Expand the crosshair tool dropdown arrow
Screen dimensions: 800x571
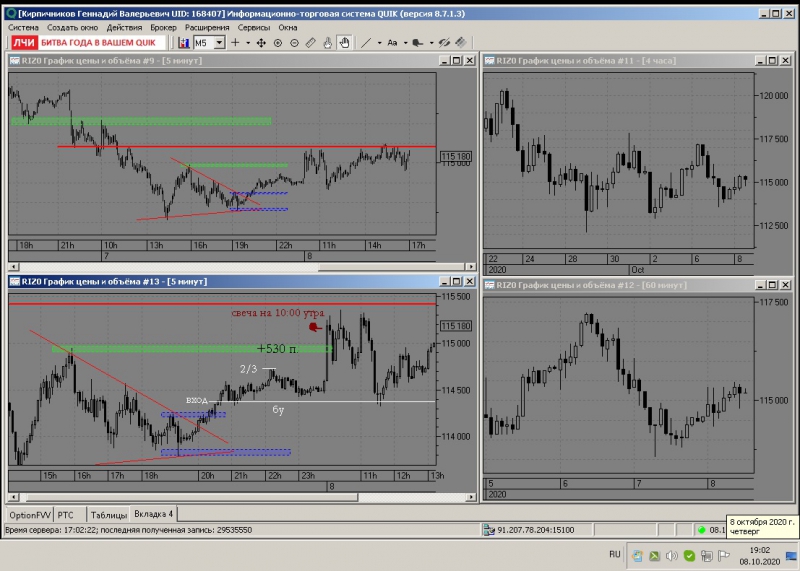[248, 43]
